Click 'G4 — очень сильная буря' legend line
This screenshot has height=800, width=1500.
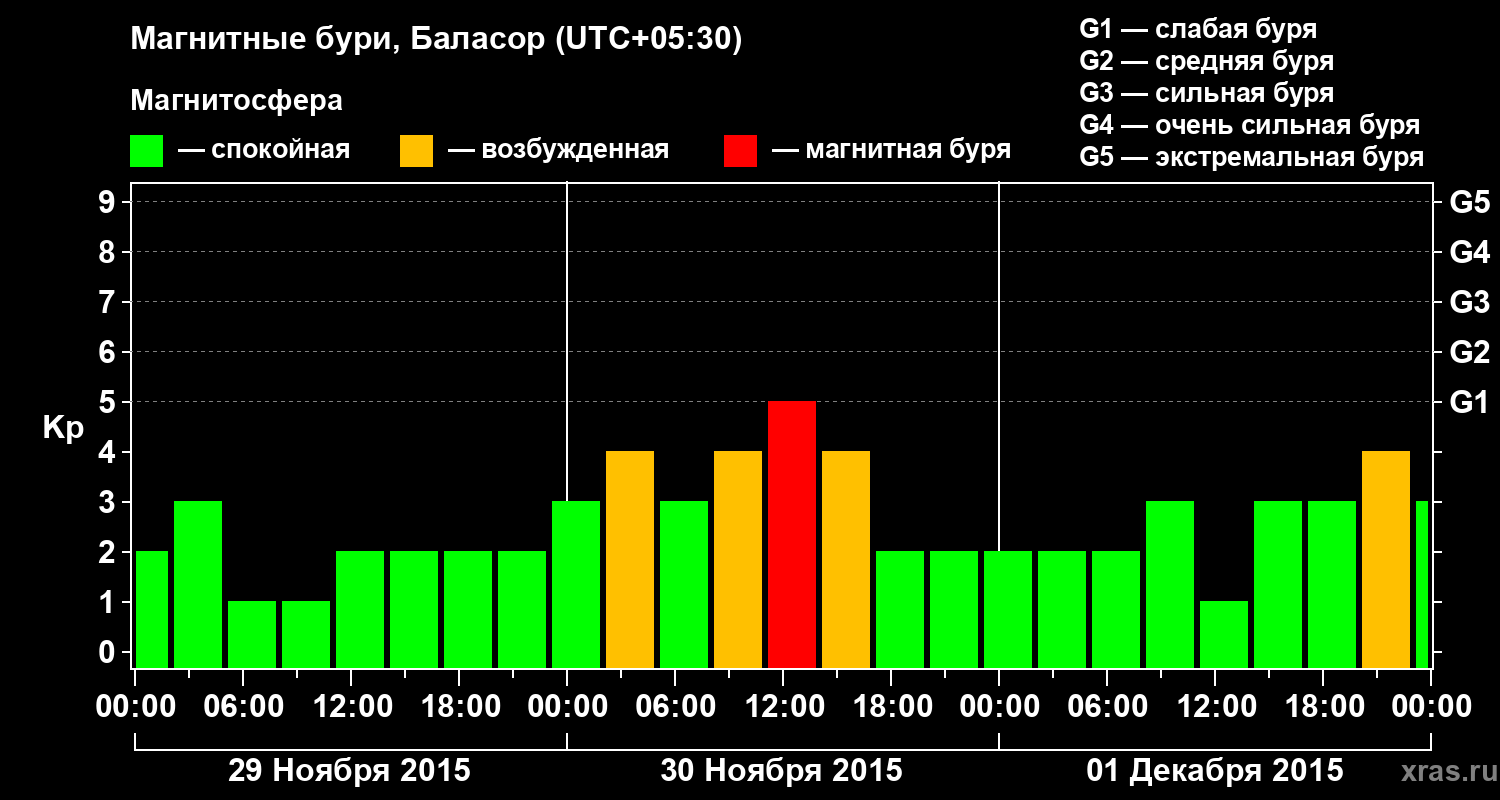point(1249,125)
